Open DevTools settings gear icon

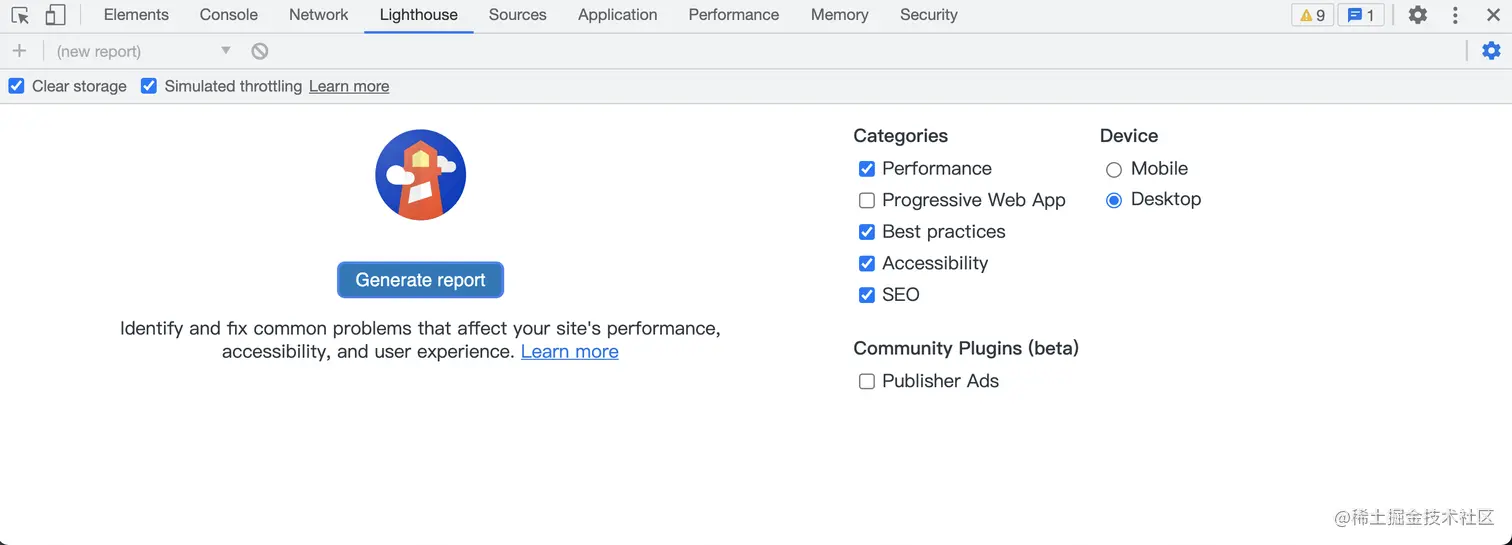pos(1417,15)
